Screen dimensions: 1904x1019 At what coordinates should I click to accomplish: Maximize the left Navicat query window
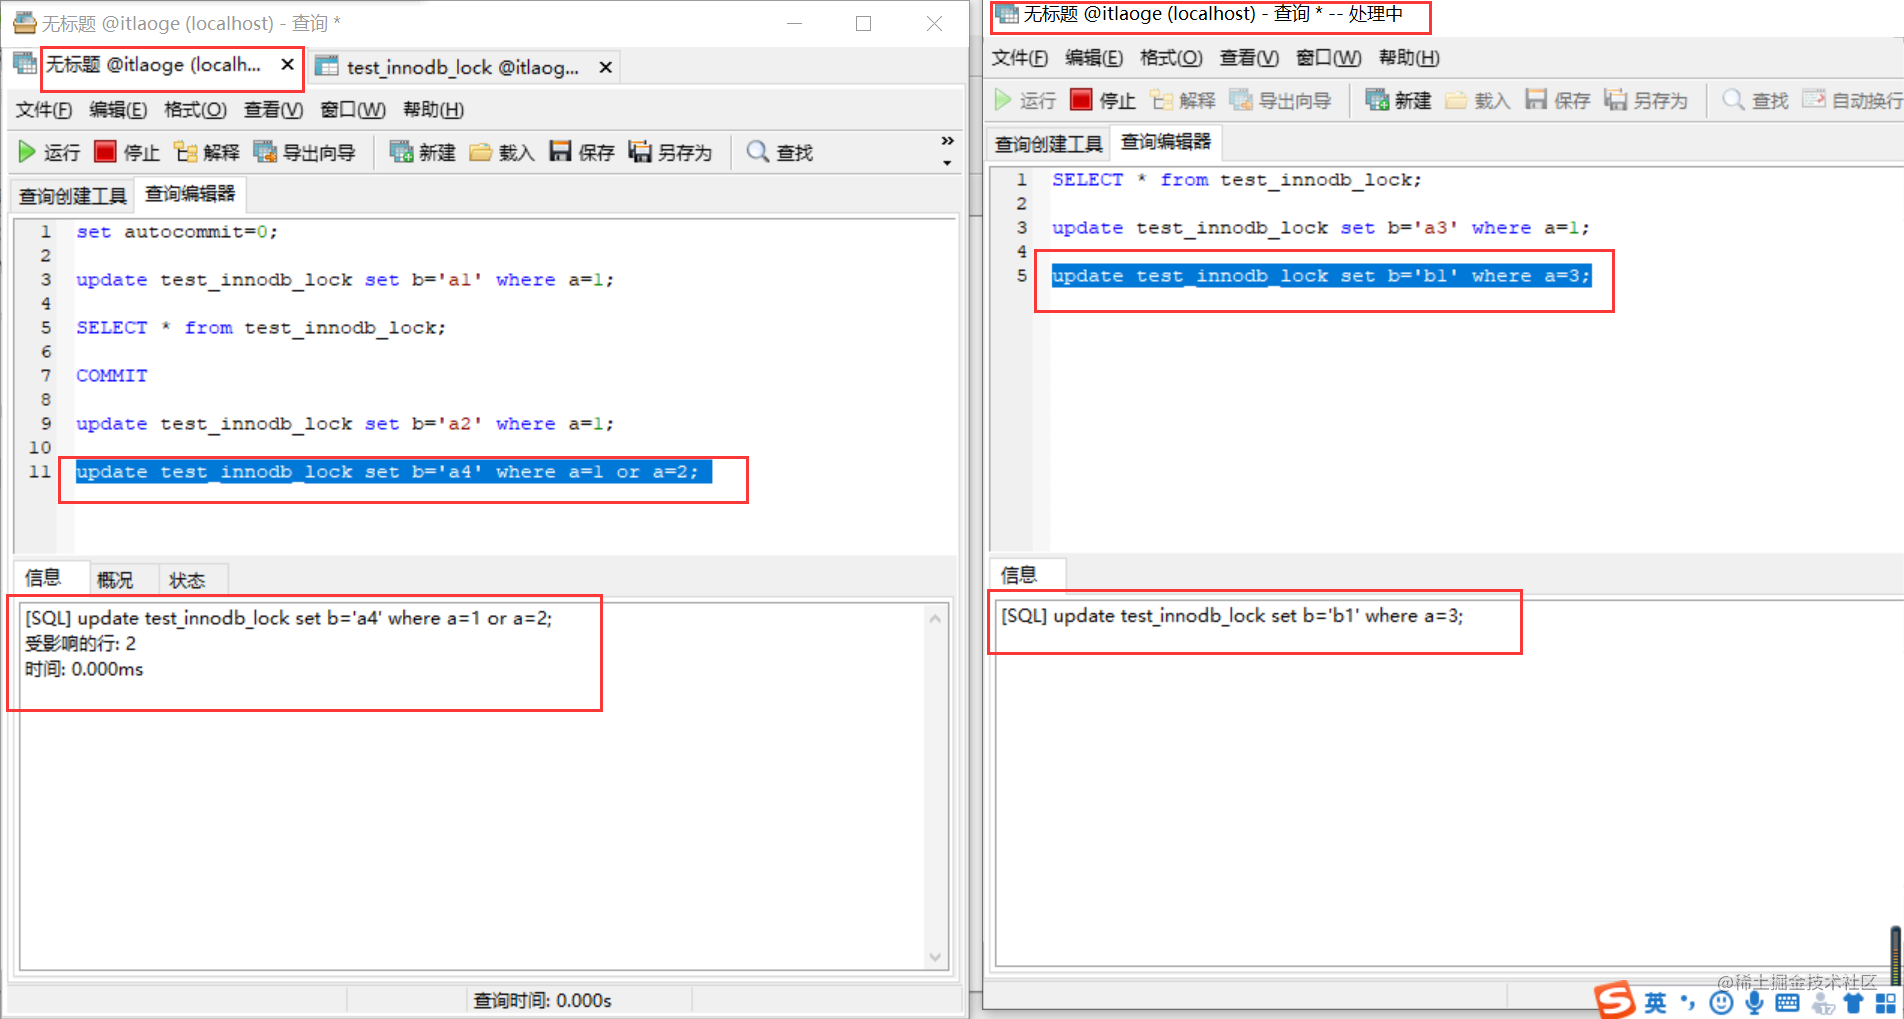click(x=864, y=23)
